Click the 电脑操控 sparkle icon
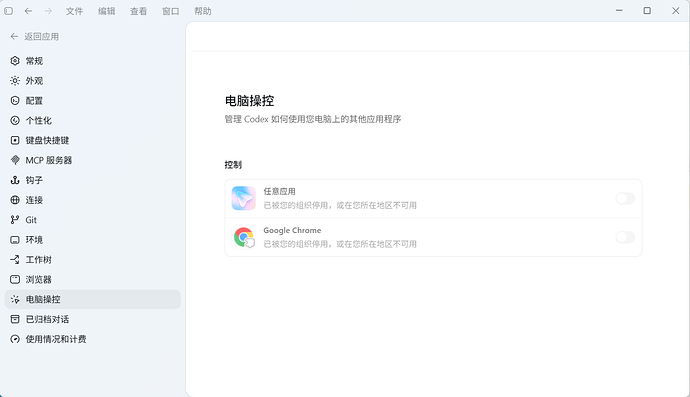 click(x=15, y=299)
